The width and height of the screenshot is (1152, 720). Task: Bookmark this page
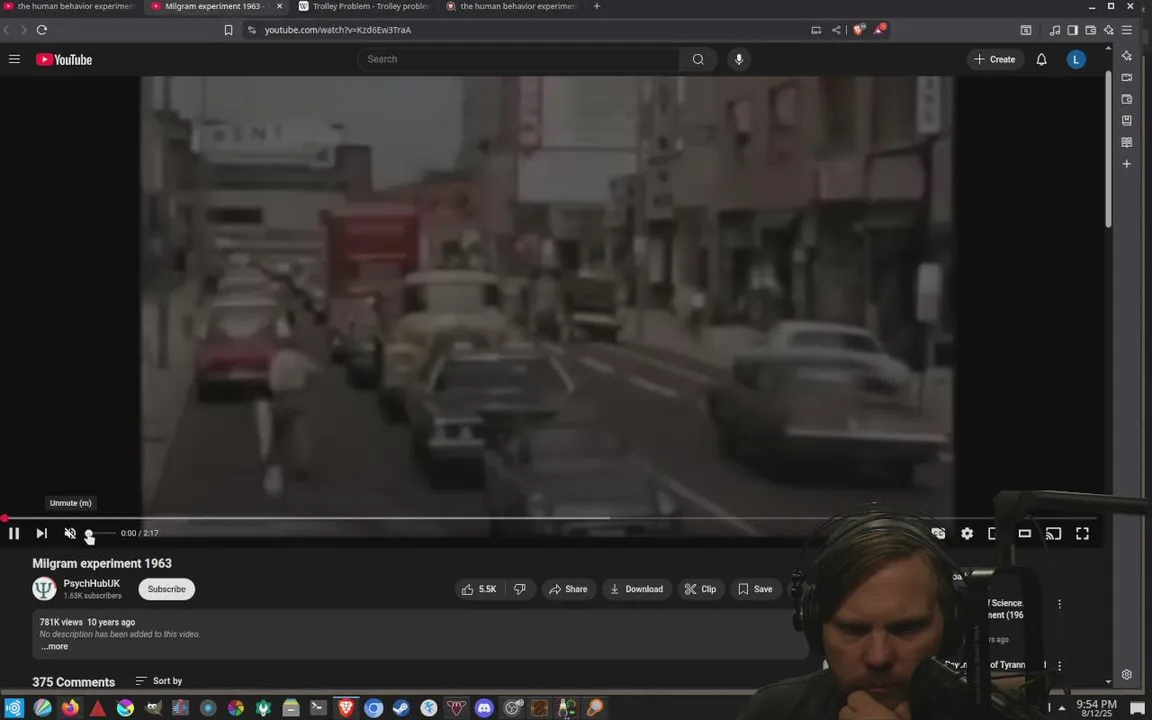coord(228,30)
